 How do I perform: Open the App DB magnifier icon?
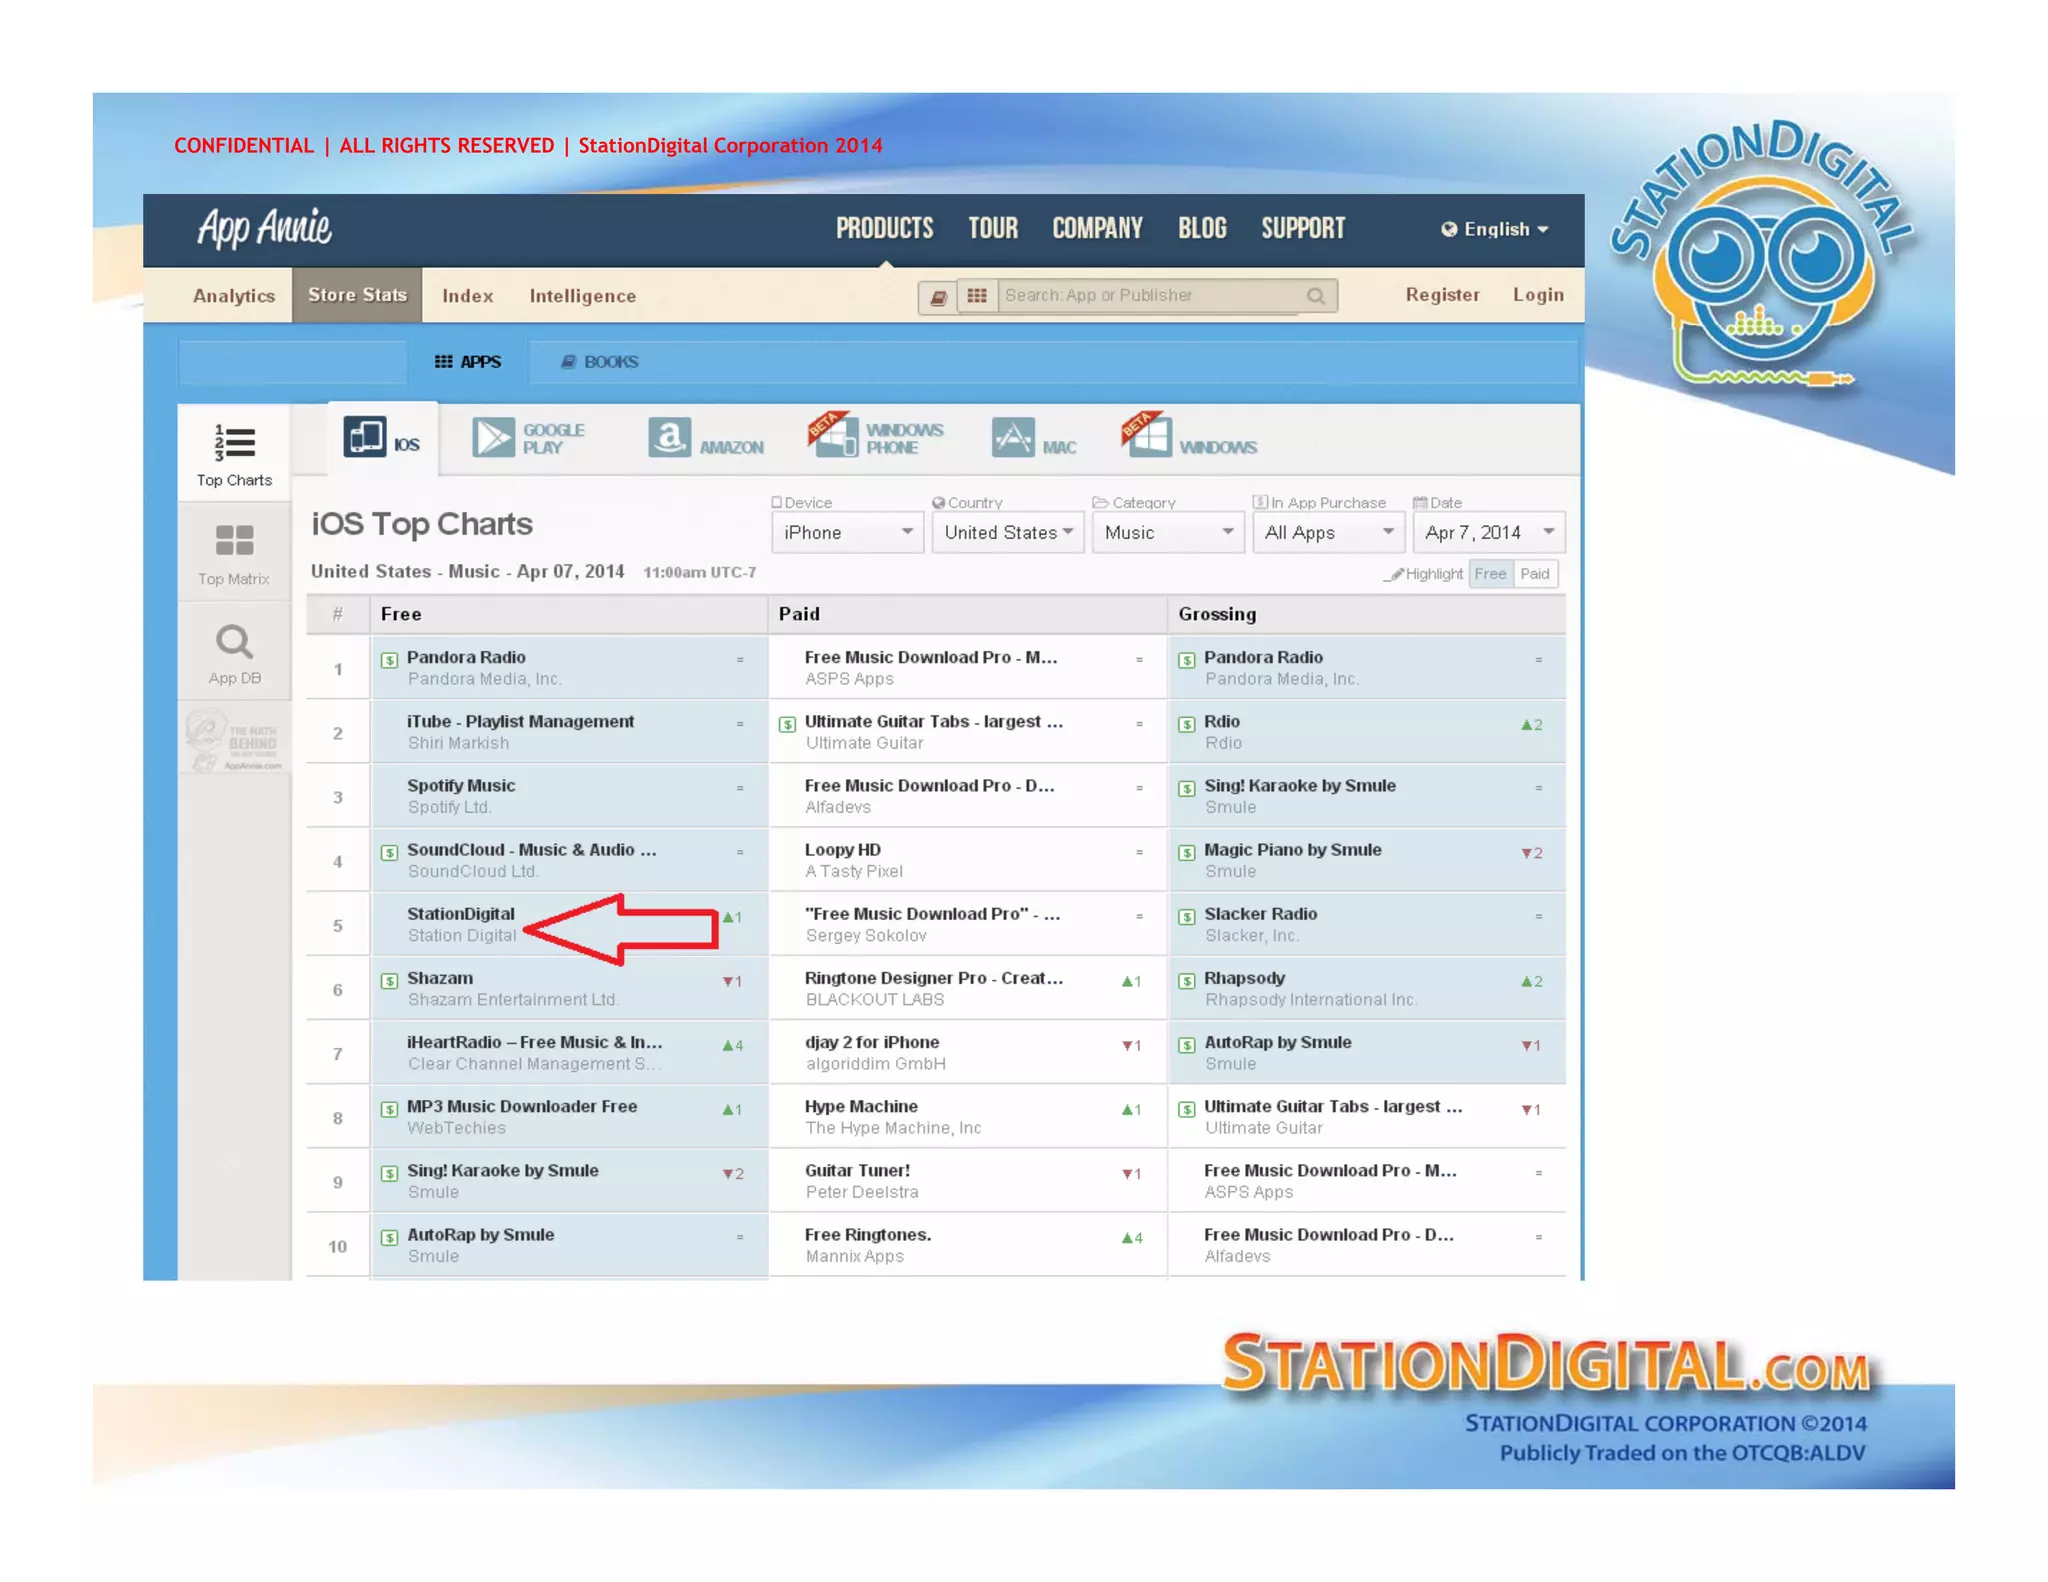click(234, 641)
